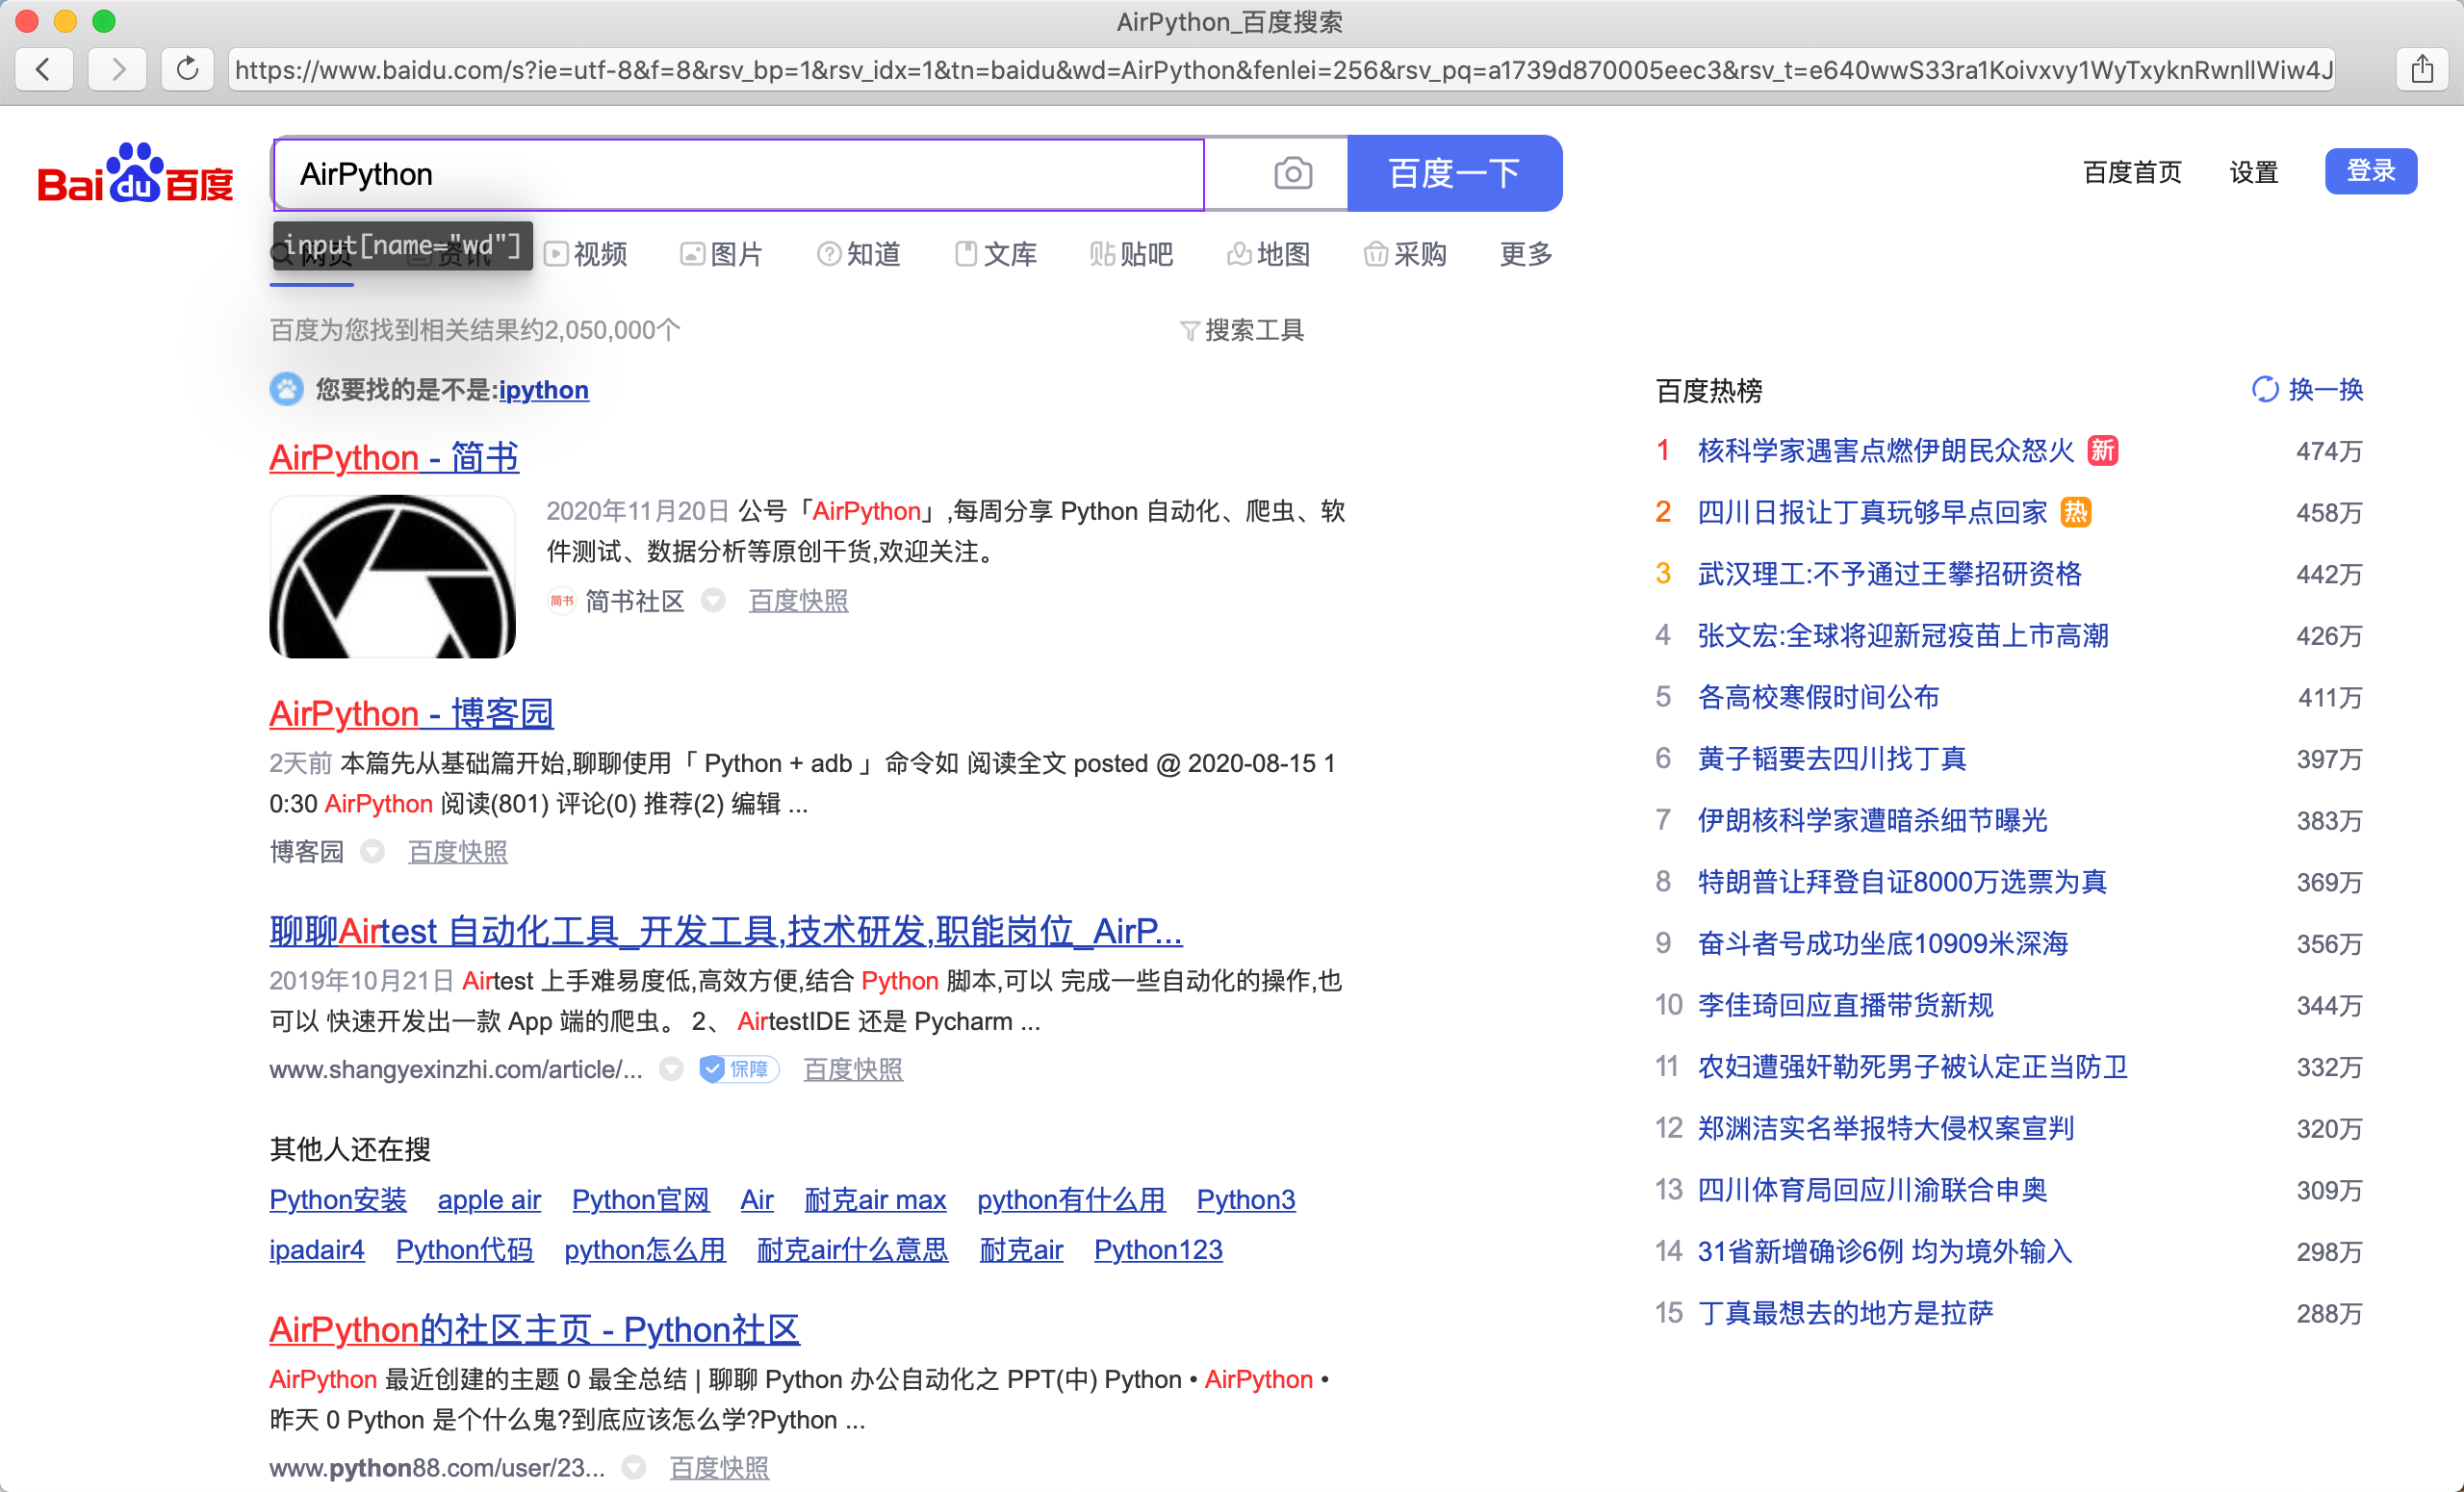Go back using the browser back arrow
Viewport: 2464px width, 1492px height.
coord(43,69)
